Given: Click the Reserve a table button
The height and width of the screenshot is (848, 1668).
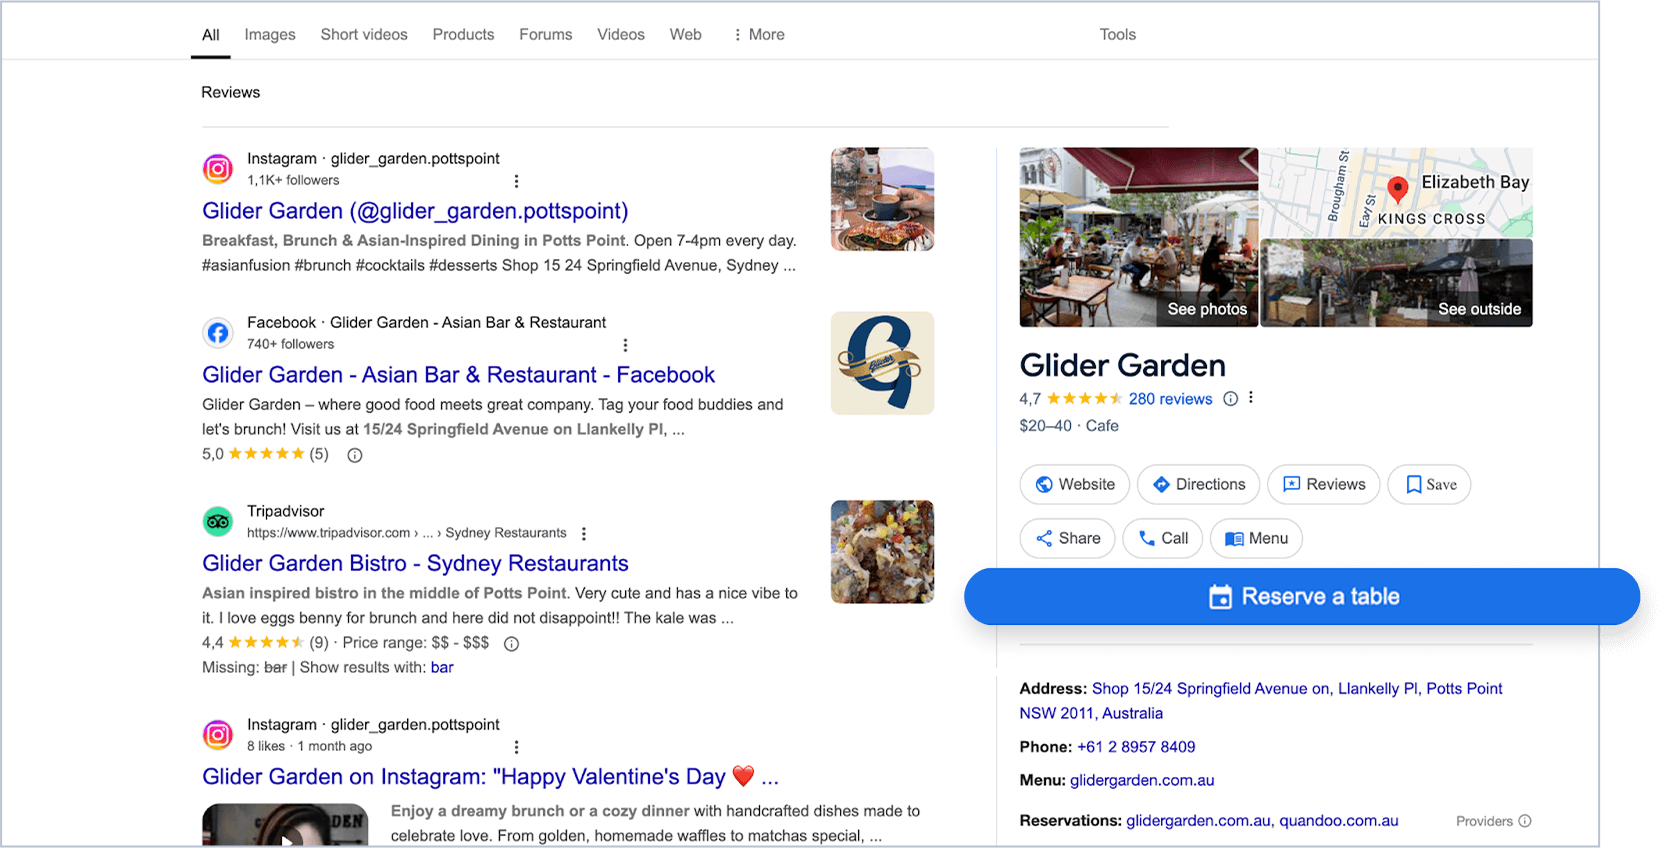Looking at the screenshot, I should (x=1302, y=597).
